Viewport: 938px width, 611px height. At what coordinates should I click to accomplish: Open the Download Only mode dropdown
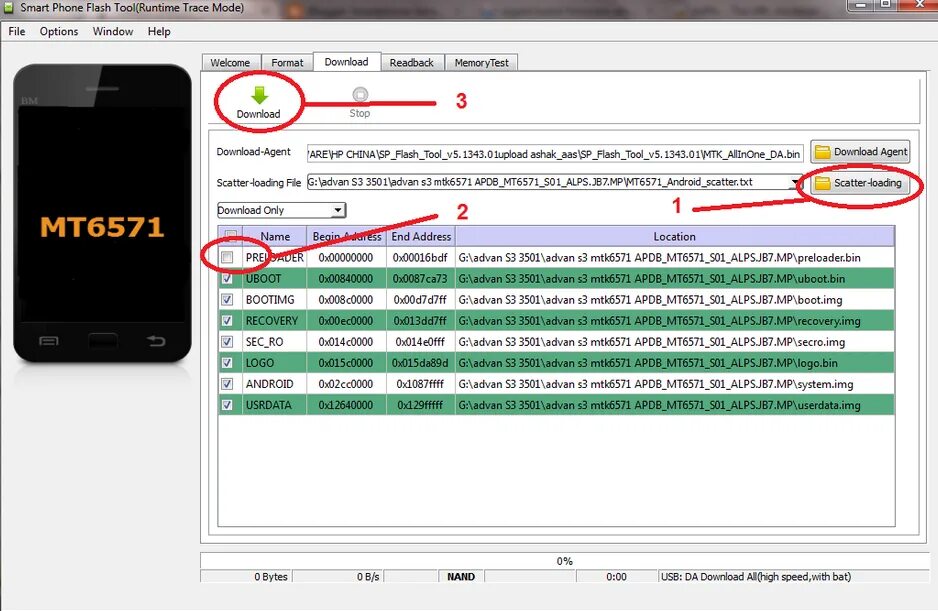tap(340, 210)
